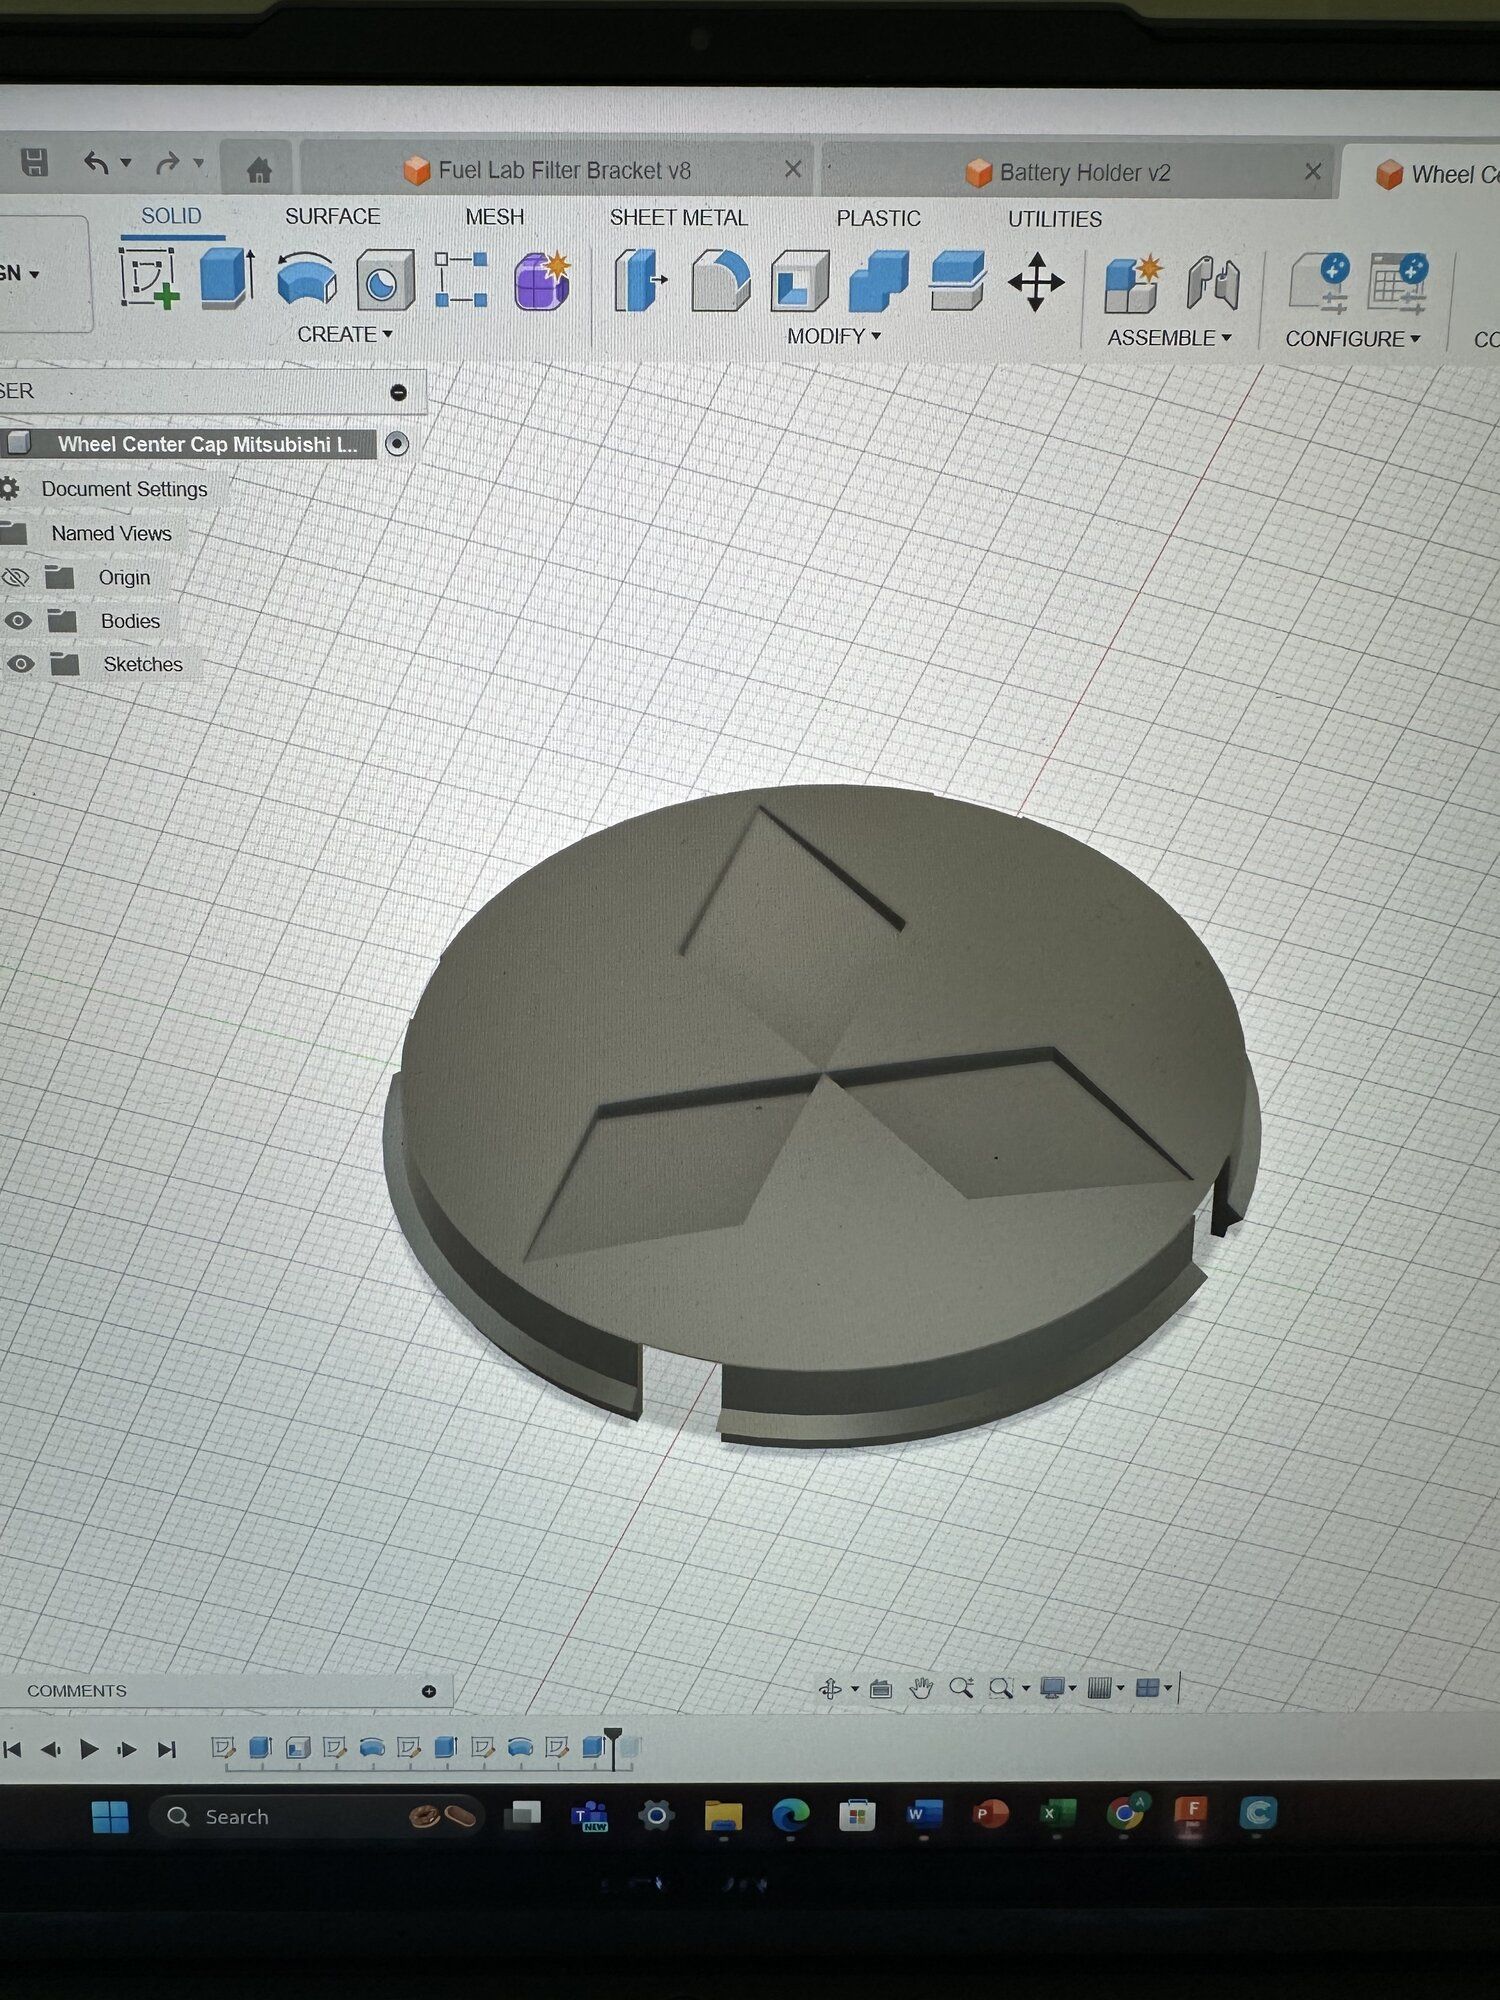Select the Wheel Center Cap Mitsubishi root component
The width and height of the screenshot is (1500, 2000).
(207, 444)
